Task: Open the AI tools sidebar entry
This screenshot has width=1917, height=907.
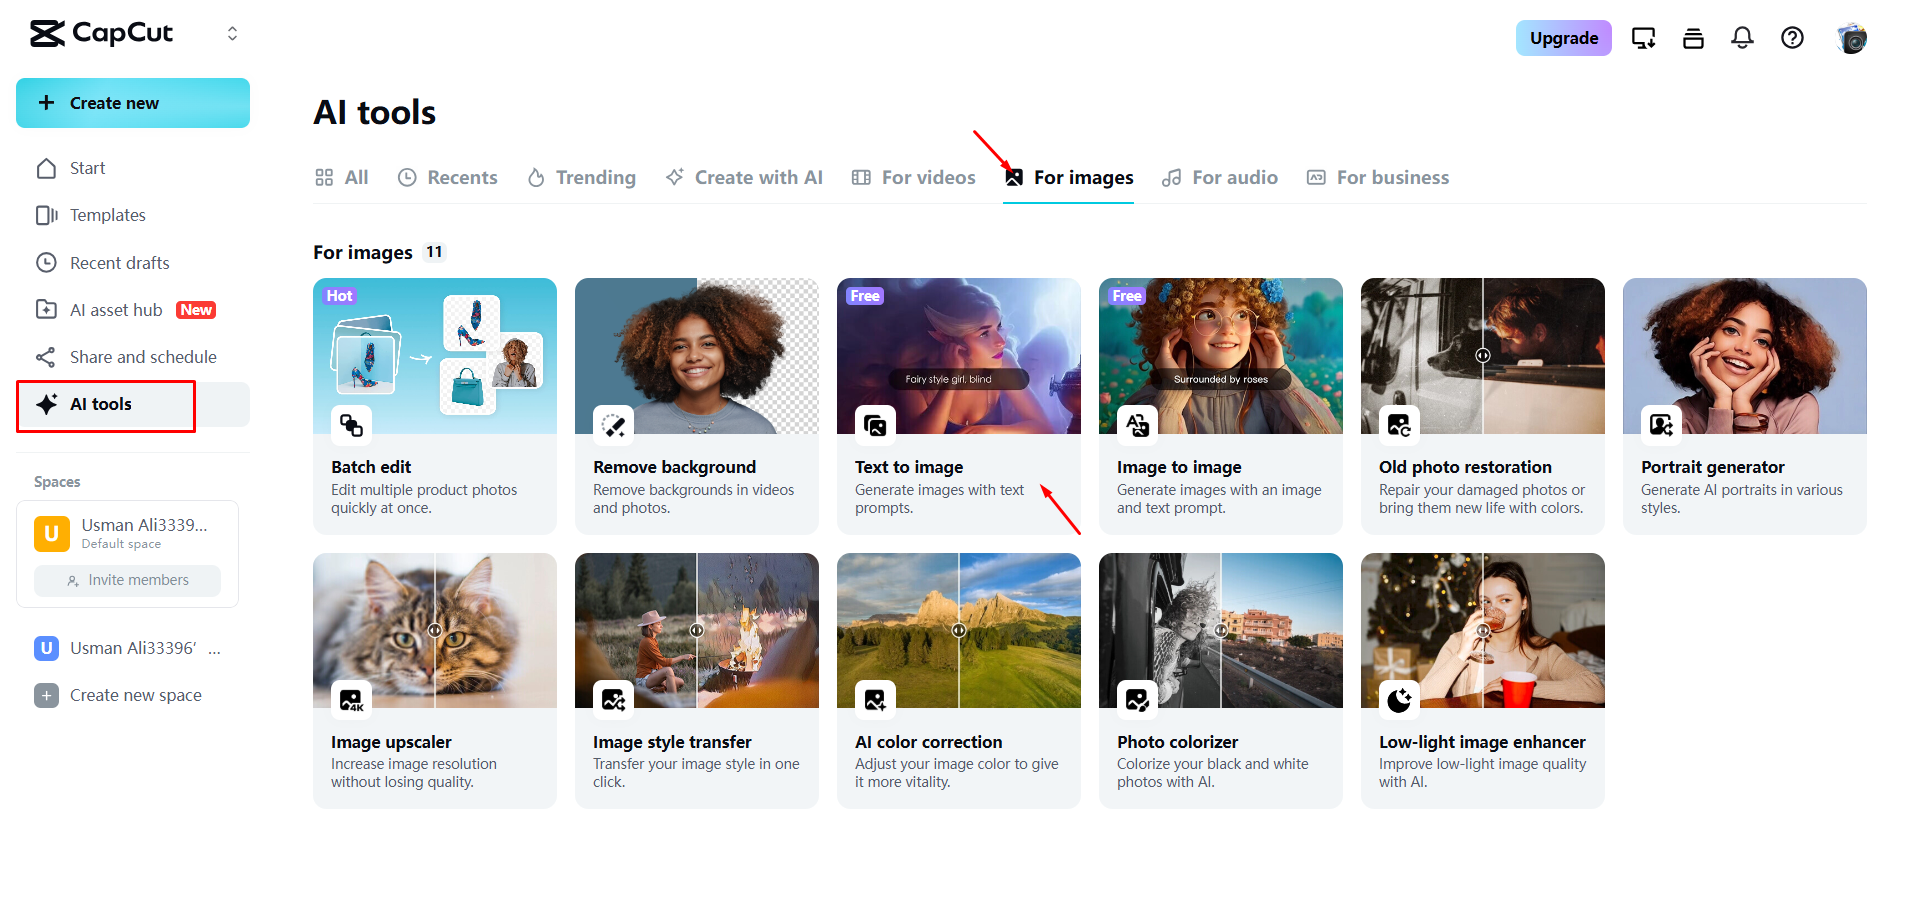Action: (100, 404)
